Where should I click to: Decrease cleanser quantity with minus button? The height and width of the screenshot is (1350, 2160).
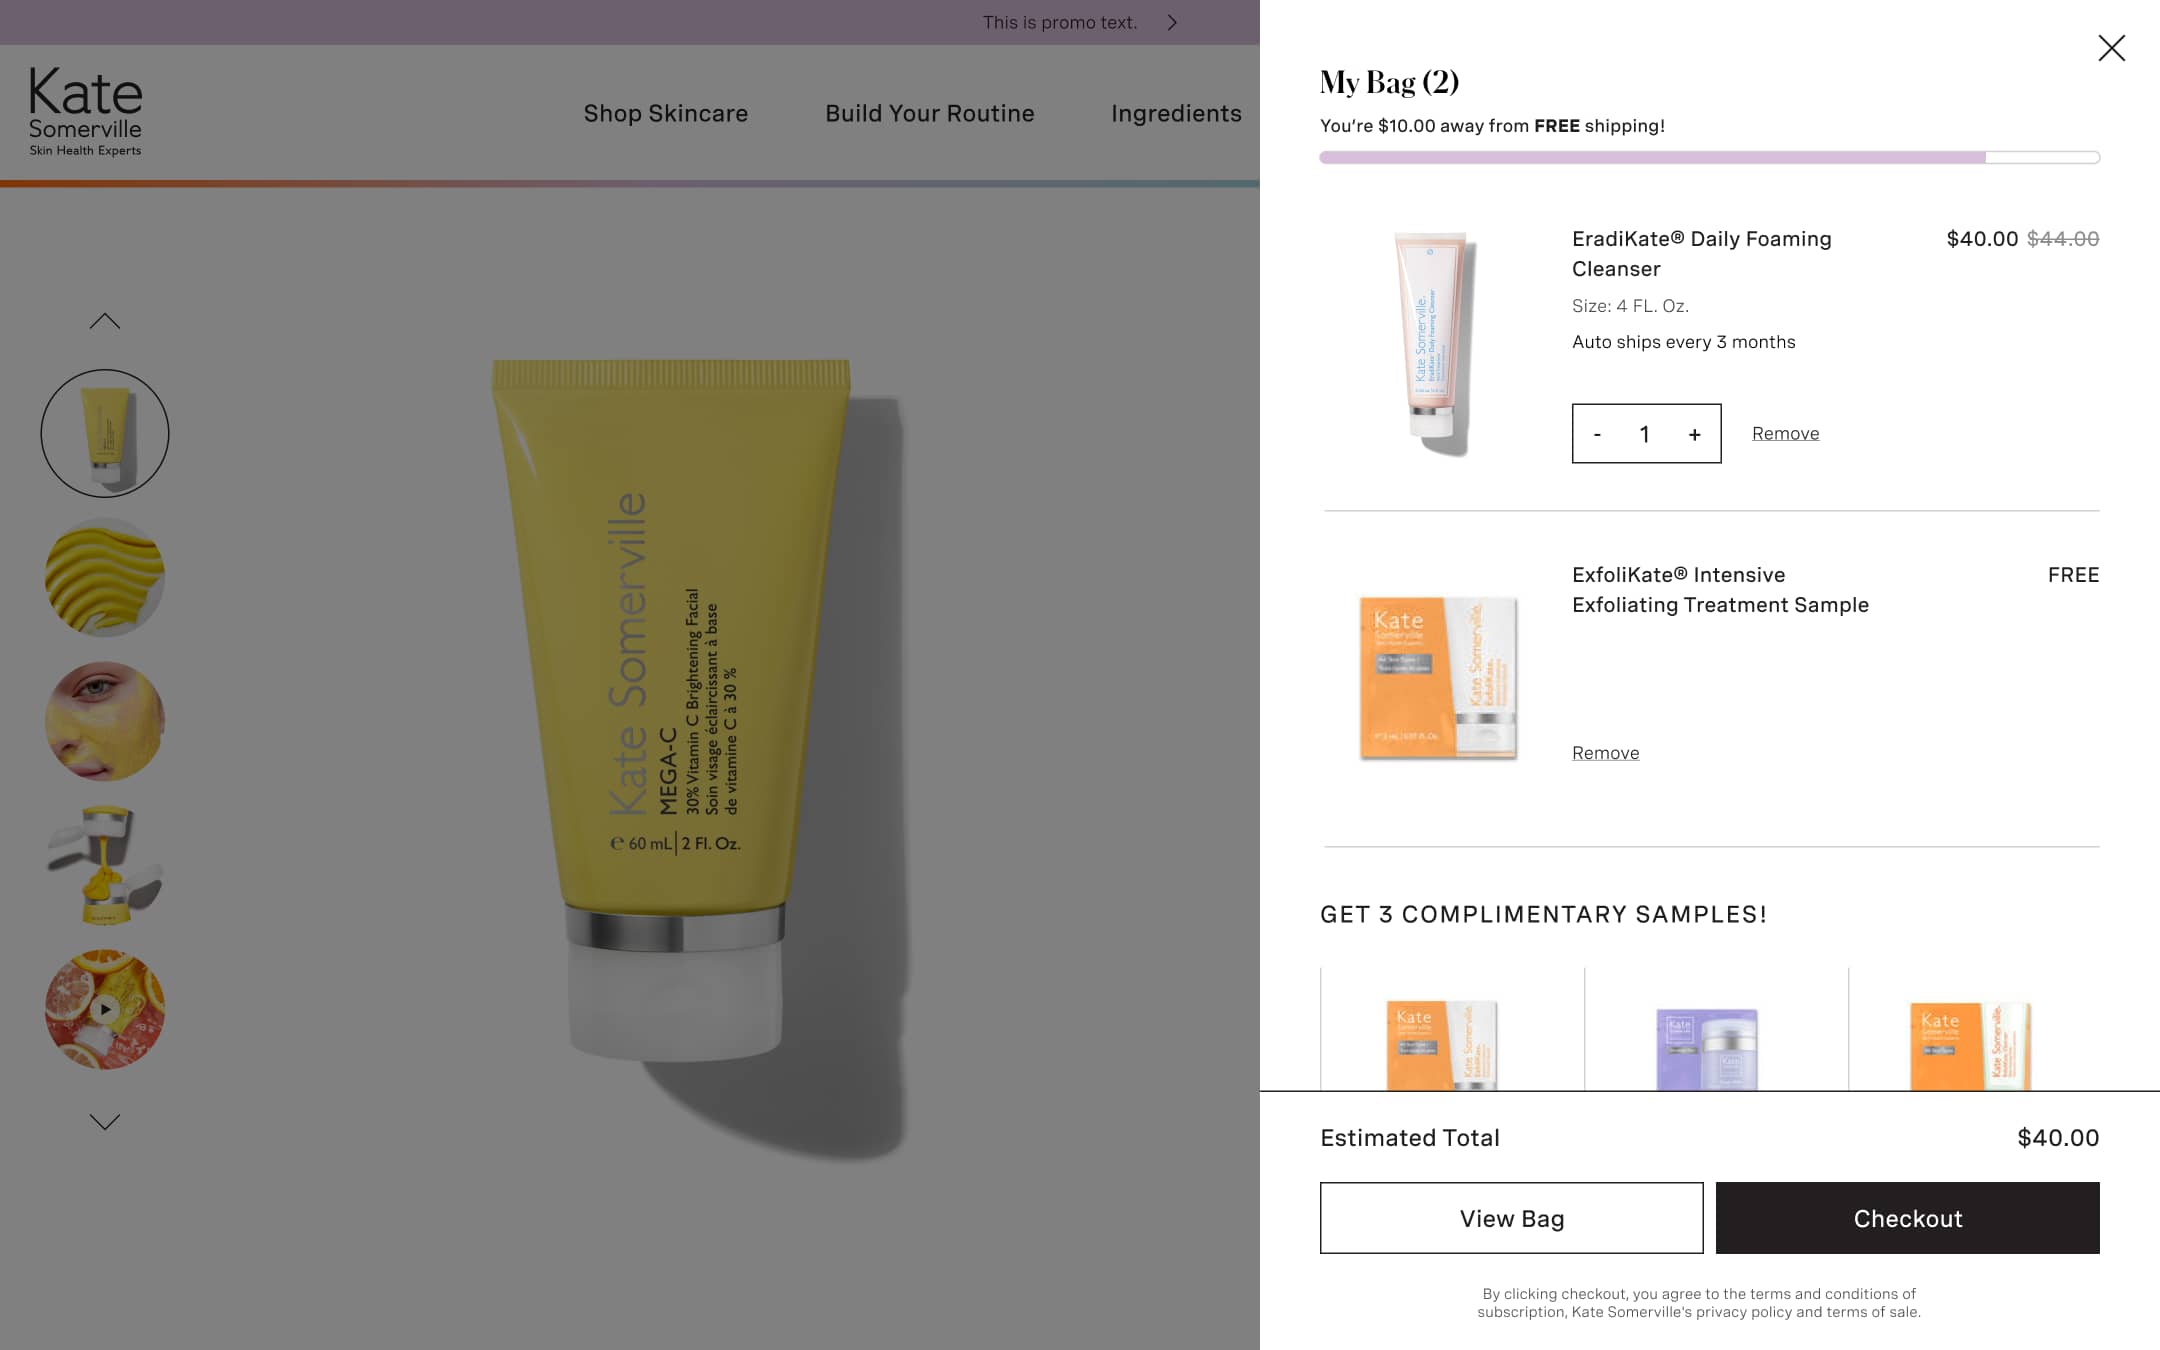pyautogui.click(x=1597, y=434)
